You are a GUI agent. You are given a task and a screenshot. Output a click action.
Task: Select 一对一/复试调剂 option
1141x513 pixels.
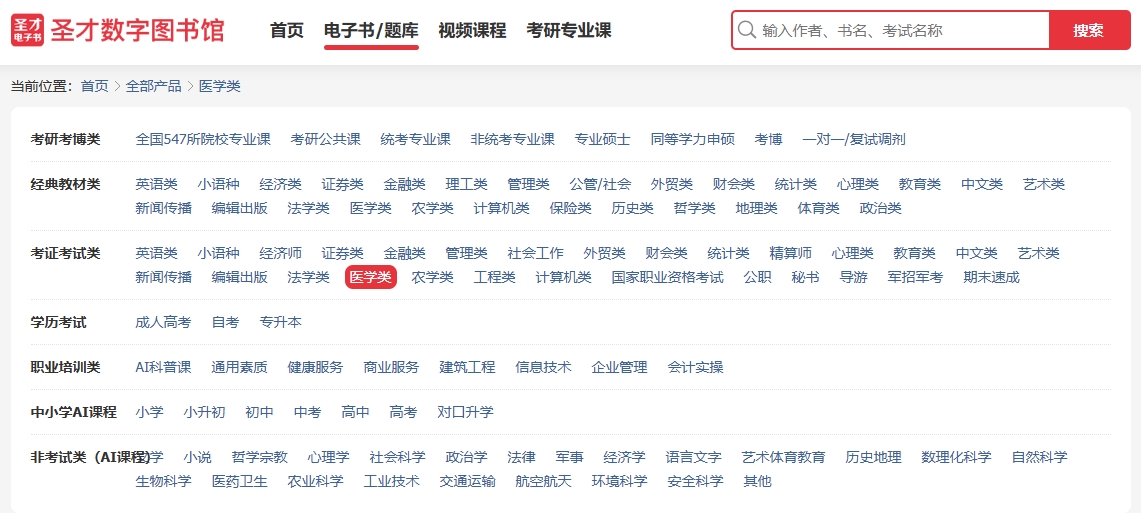coord(854,139)
